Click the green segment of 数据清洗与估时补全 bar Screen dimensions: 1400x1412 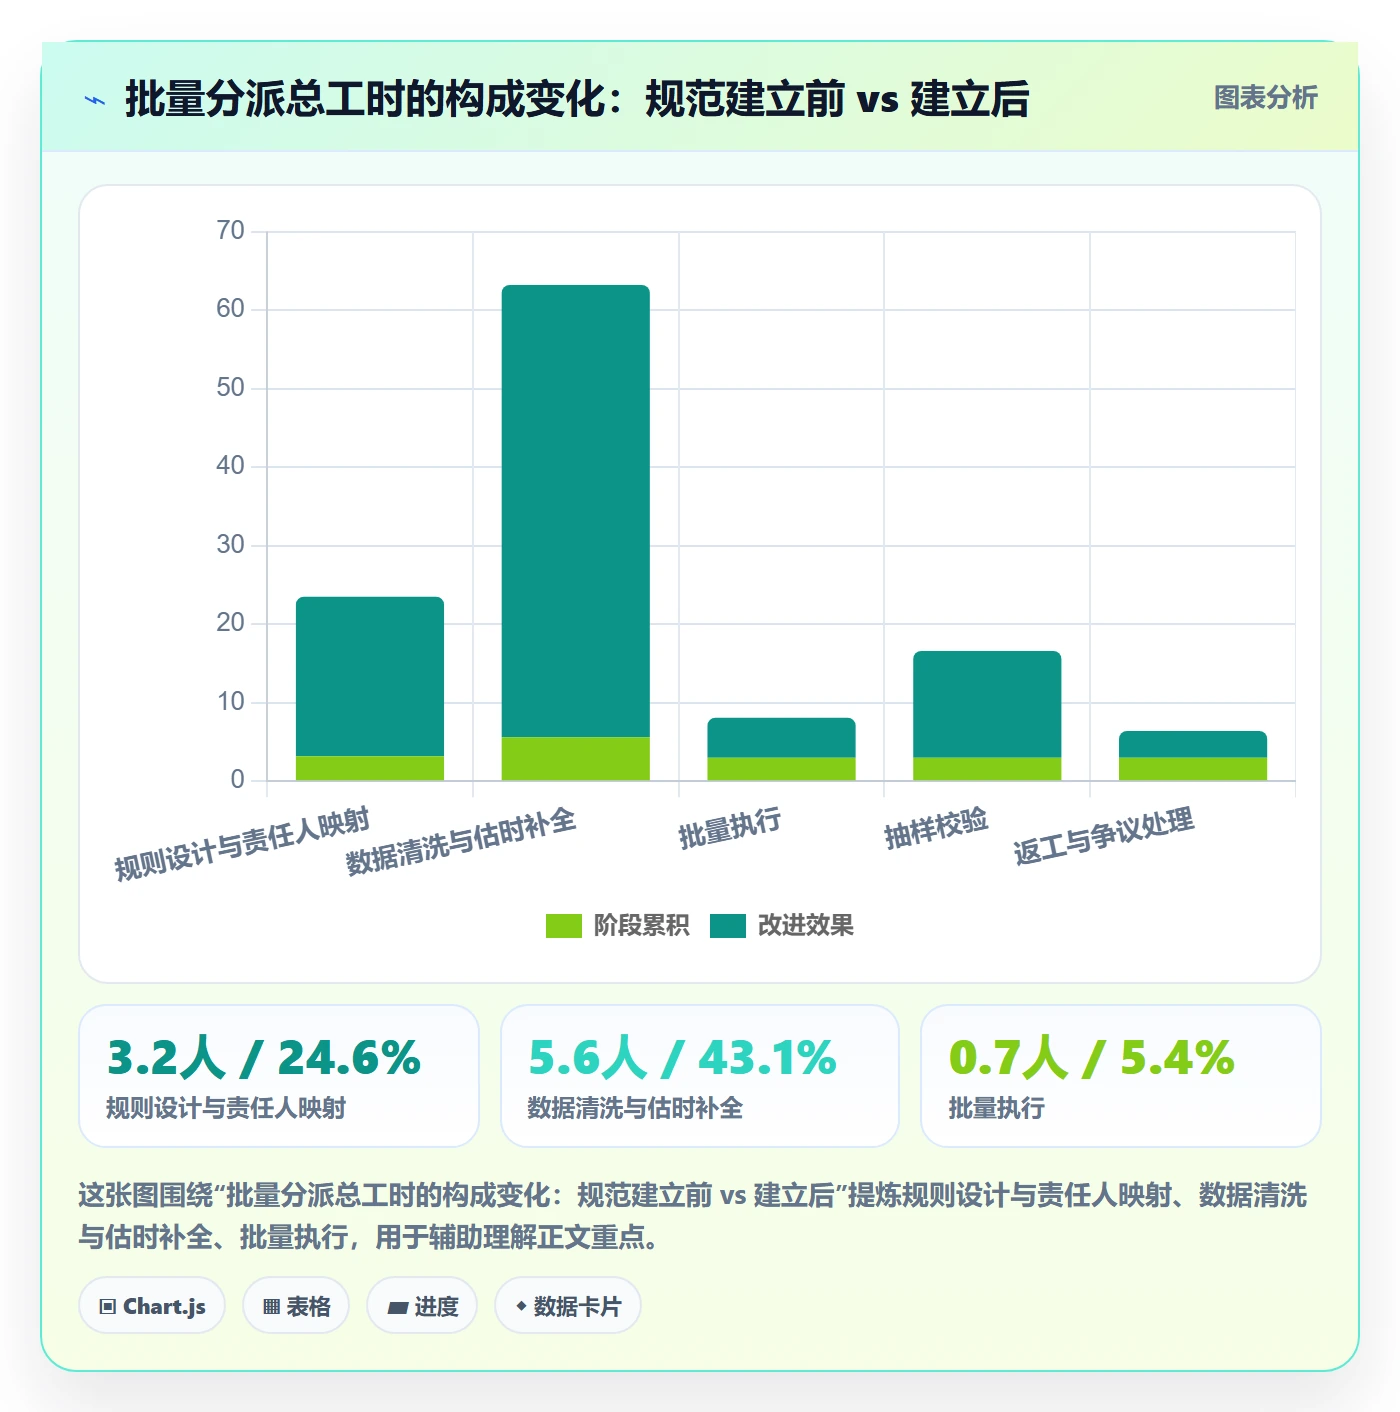[x=576, y=759]
